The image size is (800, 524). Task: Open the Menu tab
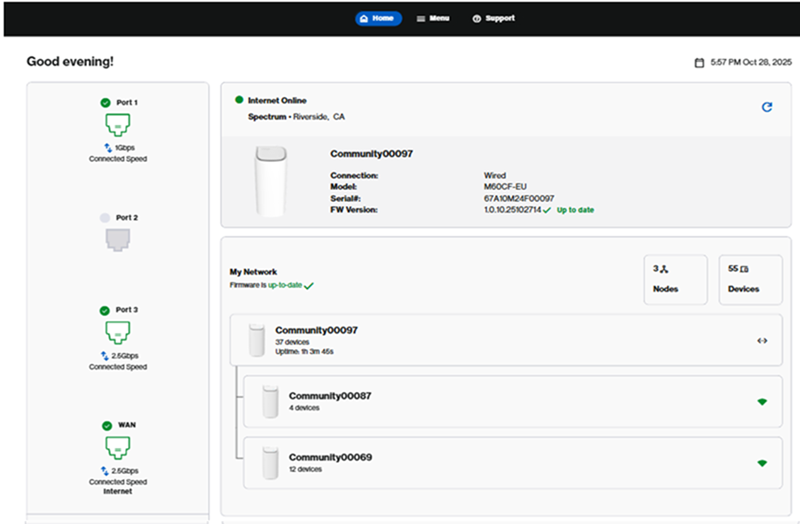pyautogui.click(x=433, y=18)
